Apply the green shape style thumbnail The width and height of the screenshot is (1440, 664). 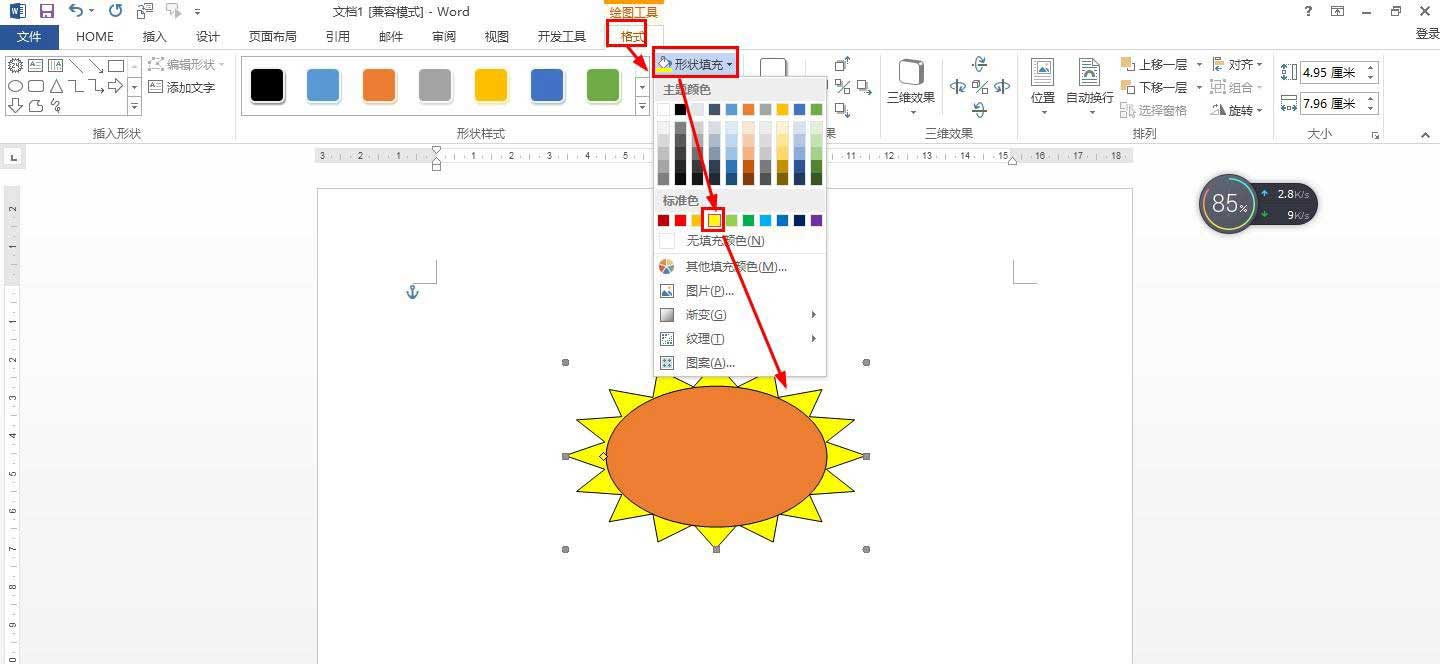603,86
